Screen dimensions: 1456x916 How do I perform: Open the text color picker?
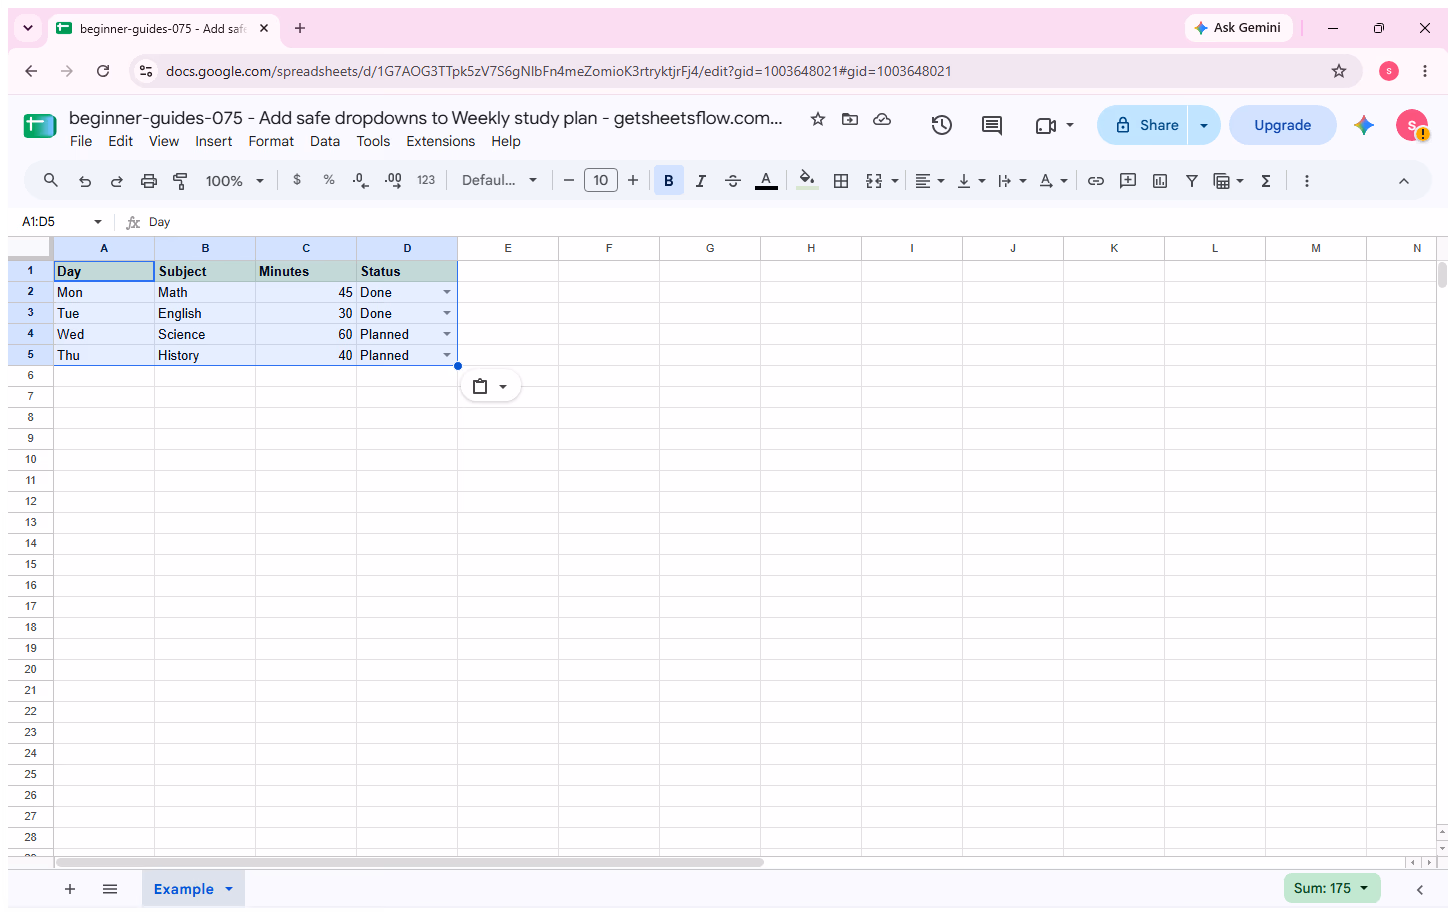(x=766, y=181)
